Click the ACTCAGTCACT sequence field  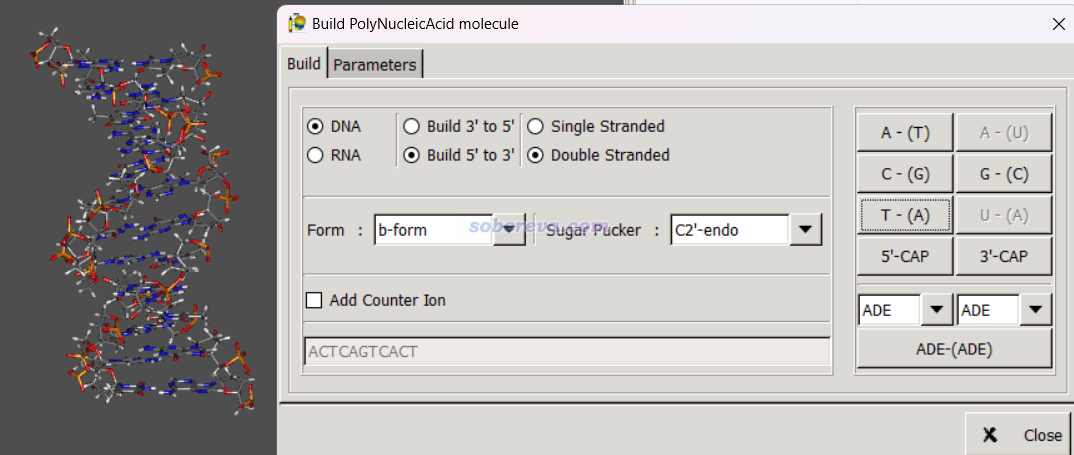[566, 352]
